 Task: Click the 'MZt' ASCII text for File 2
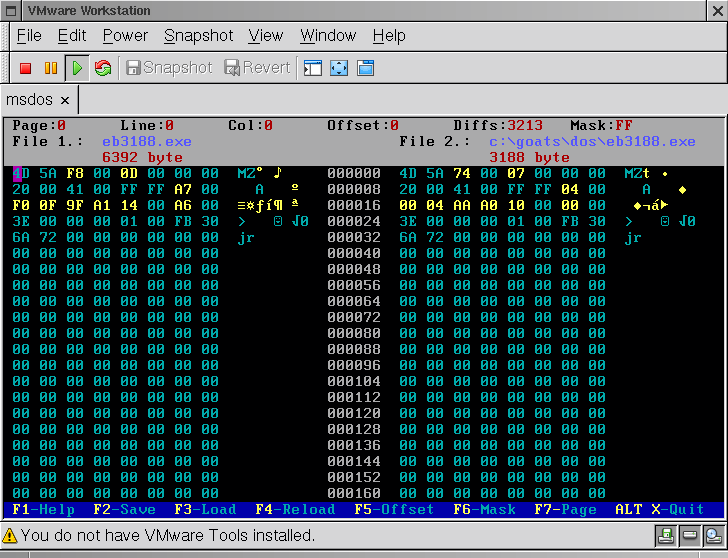(637, 174)
